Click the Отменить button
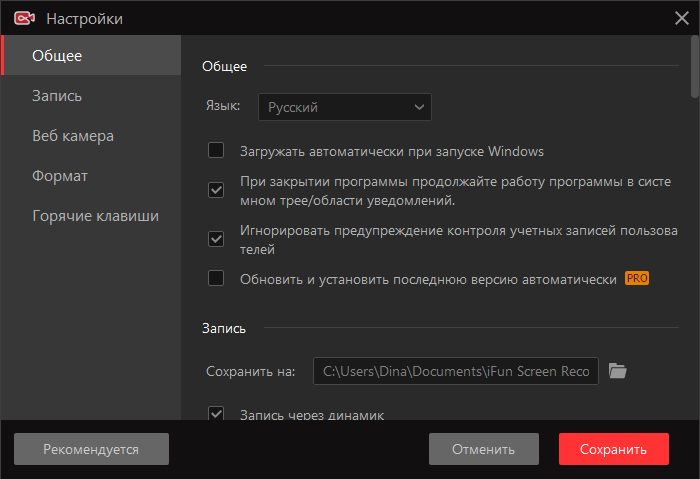 (x=484, y=449)
